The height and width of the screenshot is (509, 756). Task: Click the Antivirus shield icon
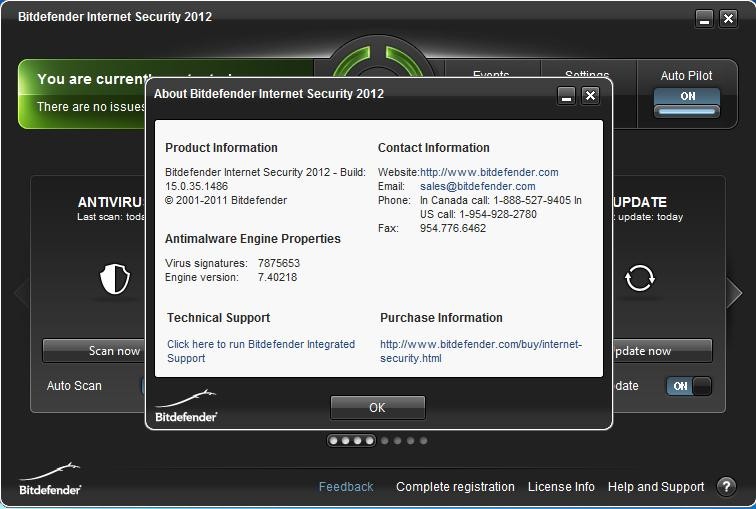[x=115, y=279]
